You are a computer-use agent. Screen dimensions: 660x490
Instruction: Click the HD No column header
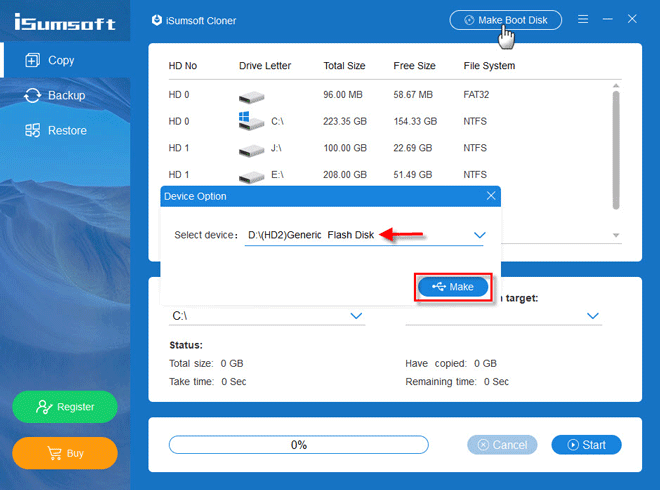pos(183,66)
